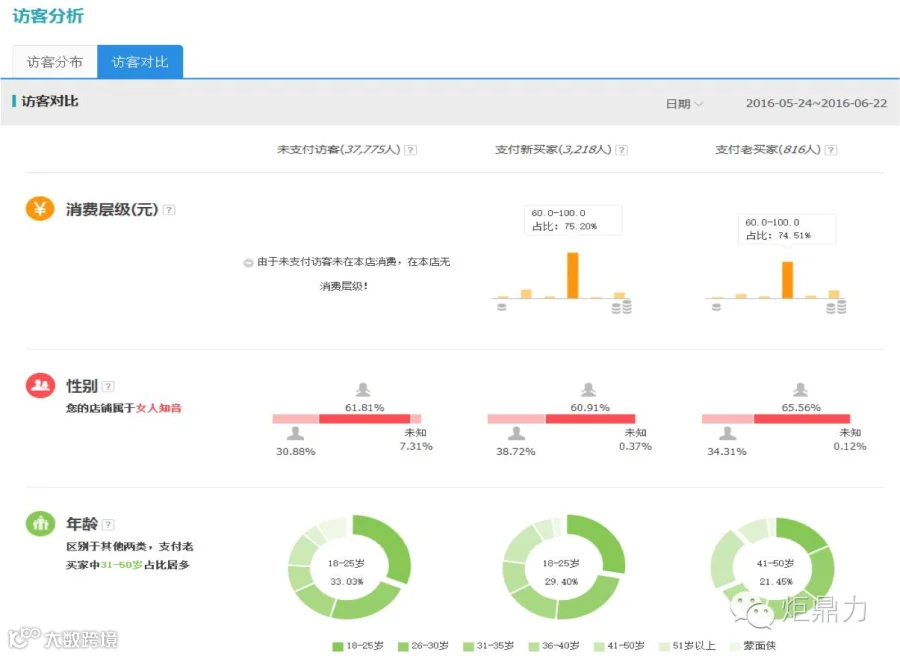Click tallest orange bar in 支付新买家 chart

coord(572,275)
